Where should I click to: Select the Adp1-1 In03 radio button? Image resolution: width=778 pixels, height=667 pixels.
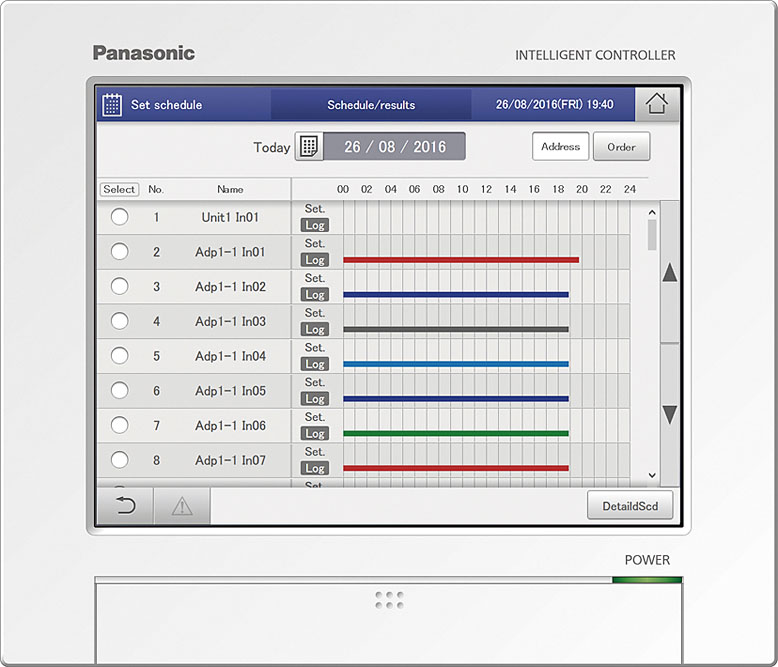tap(119, 321)
